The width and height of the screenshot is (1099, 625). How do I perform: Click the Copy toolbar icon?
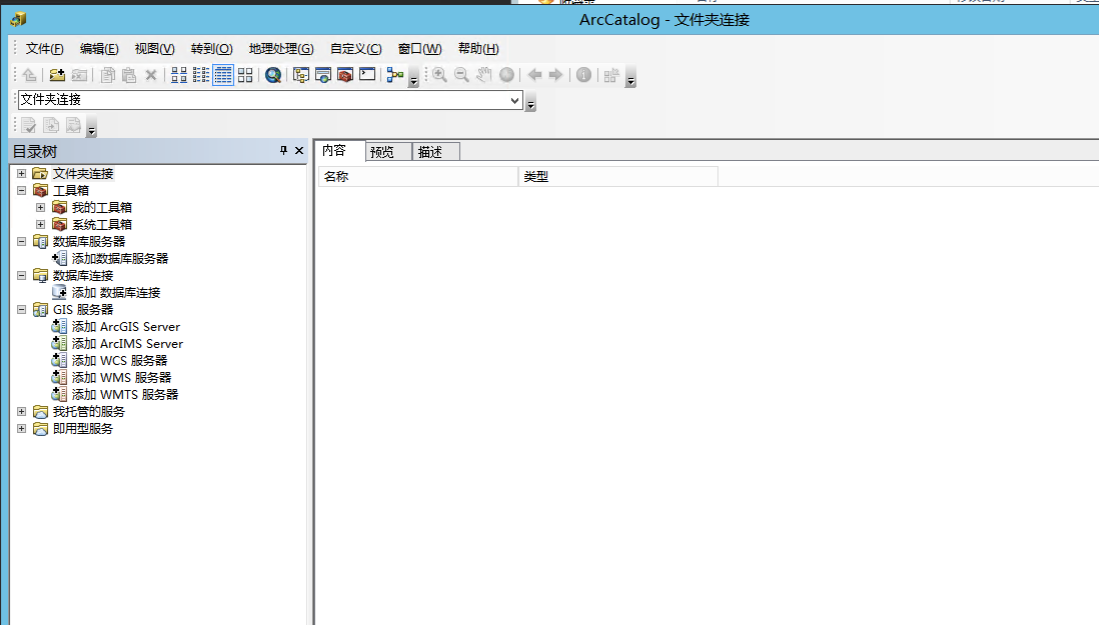(x=107, y=75)
